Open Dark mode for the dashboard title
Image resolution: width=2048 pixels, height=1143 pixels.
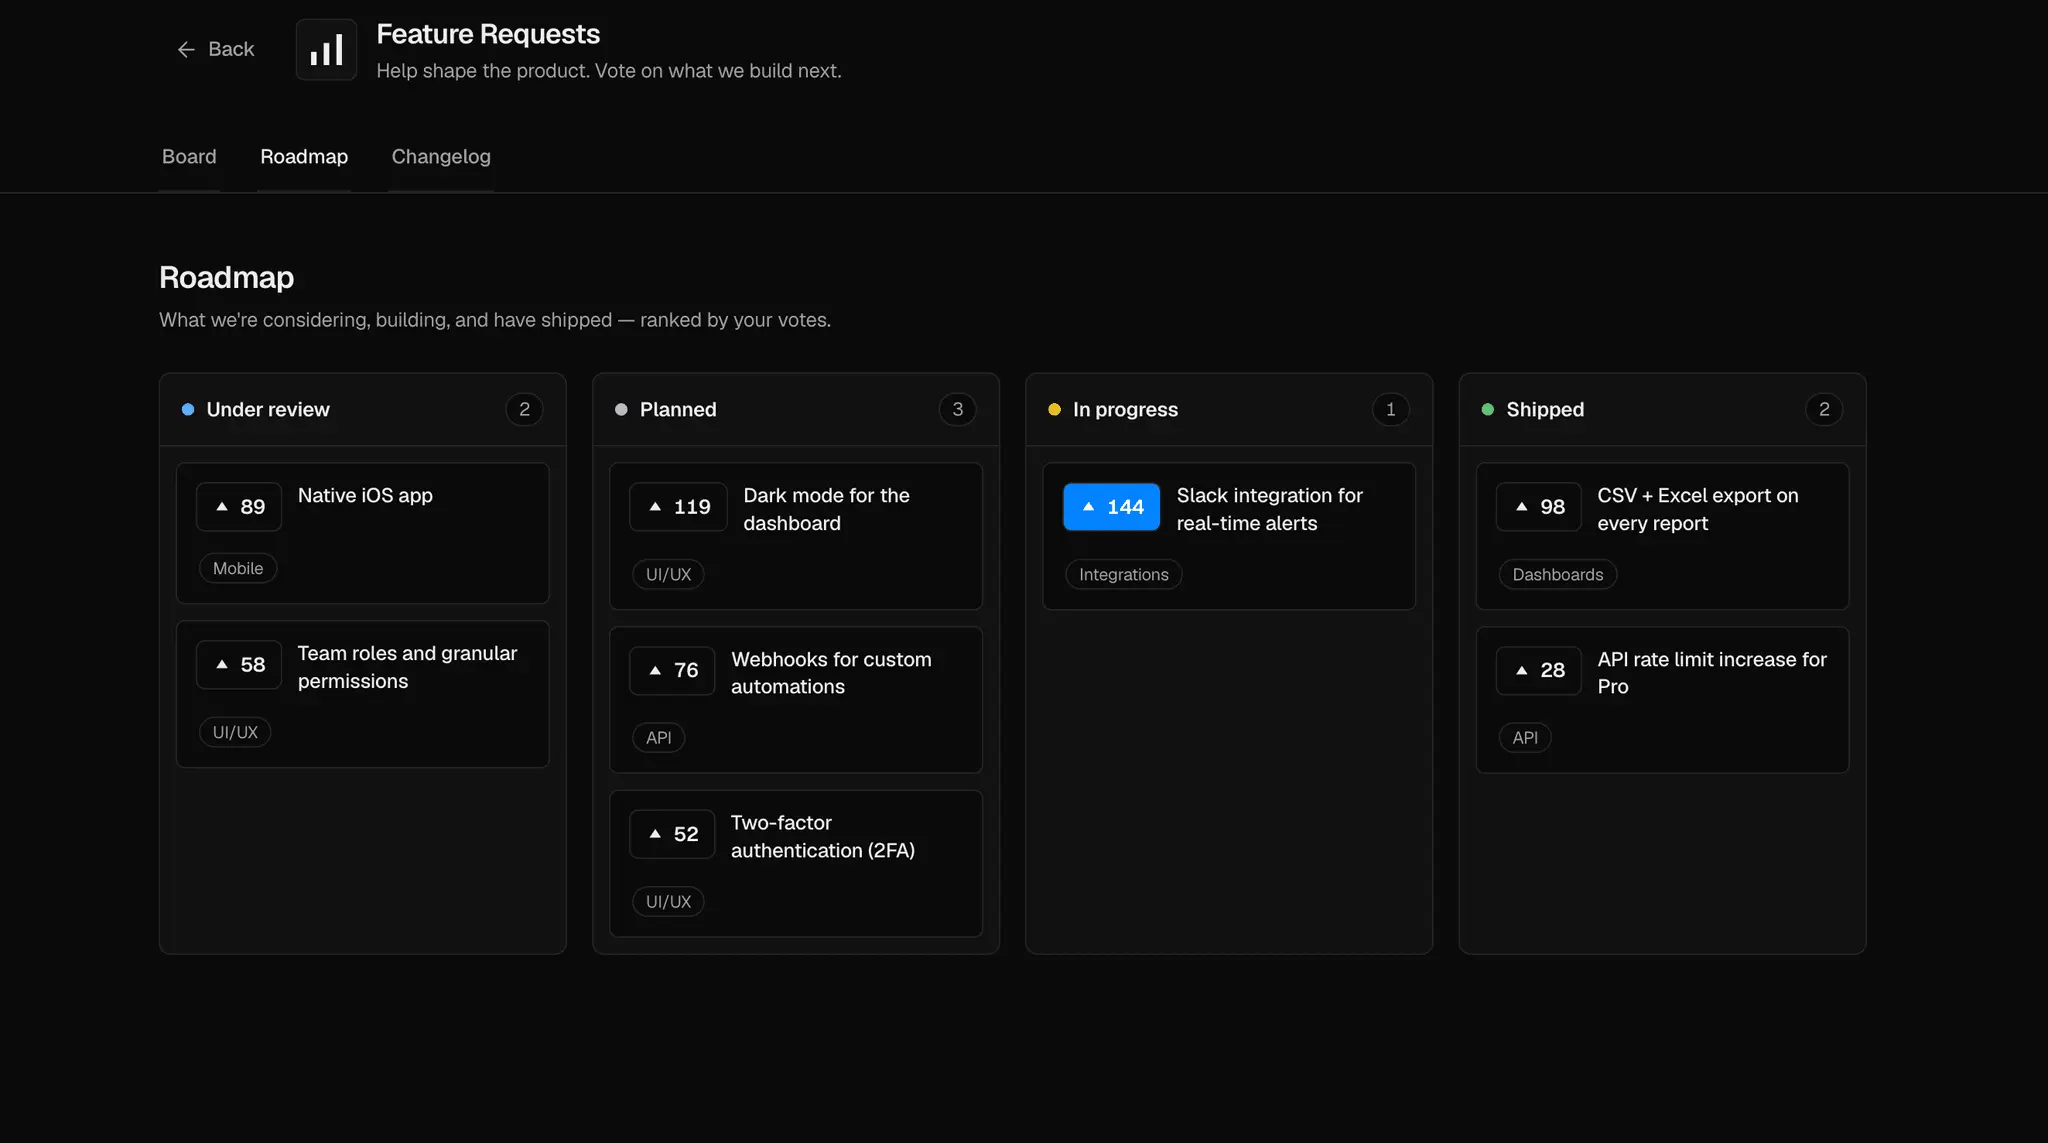[826, 509]
